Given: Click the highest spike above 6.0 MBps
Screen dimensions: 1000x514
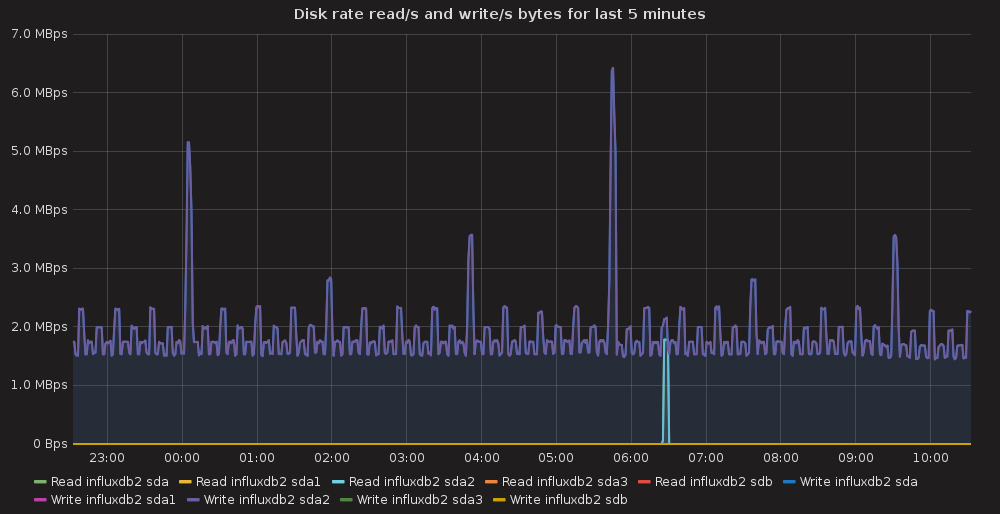Looking at the screenshot, I should 612,70.
